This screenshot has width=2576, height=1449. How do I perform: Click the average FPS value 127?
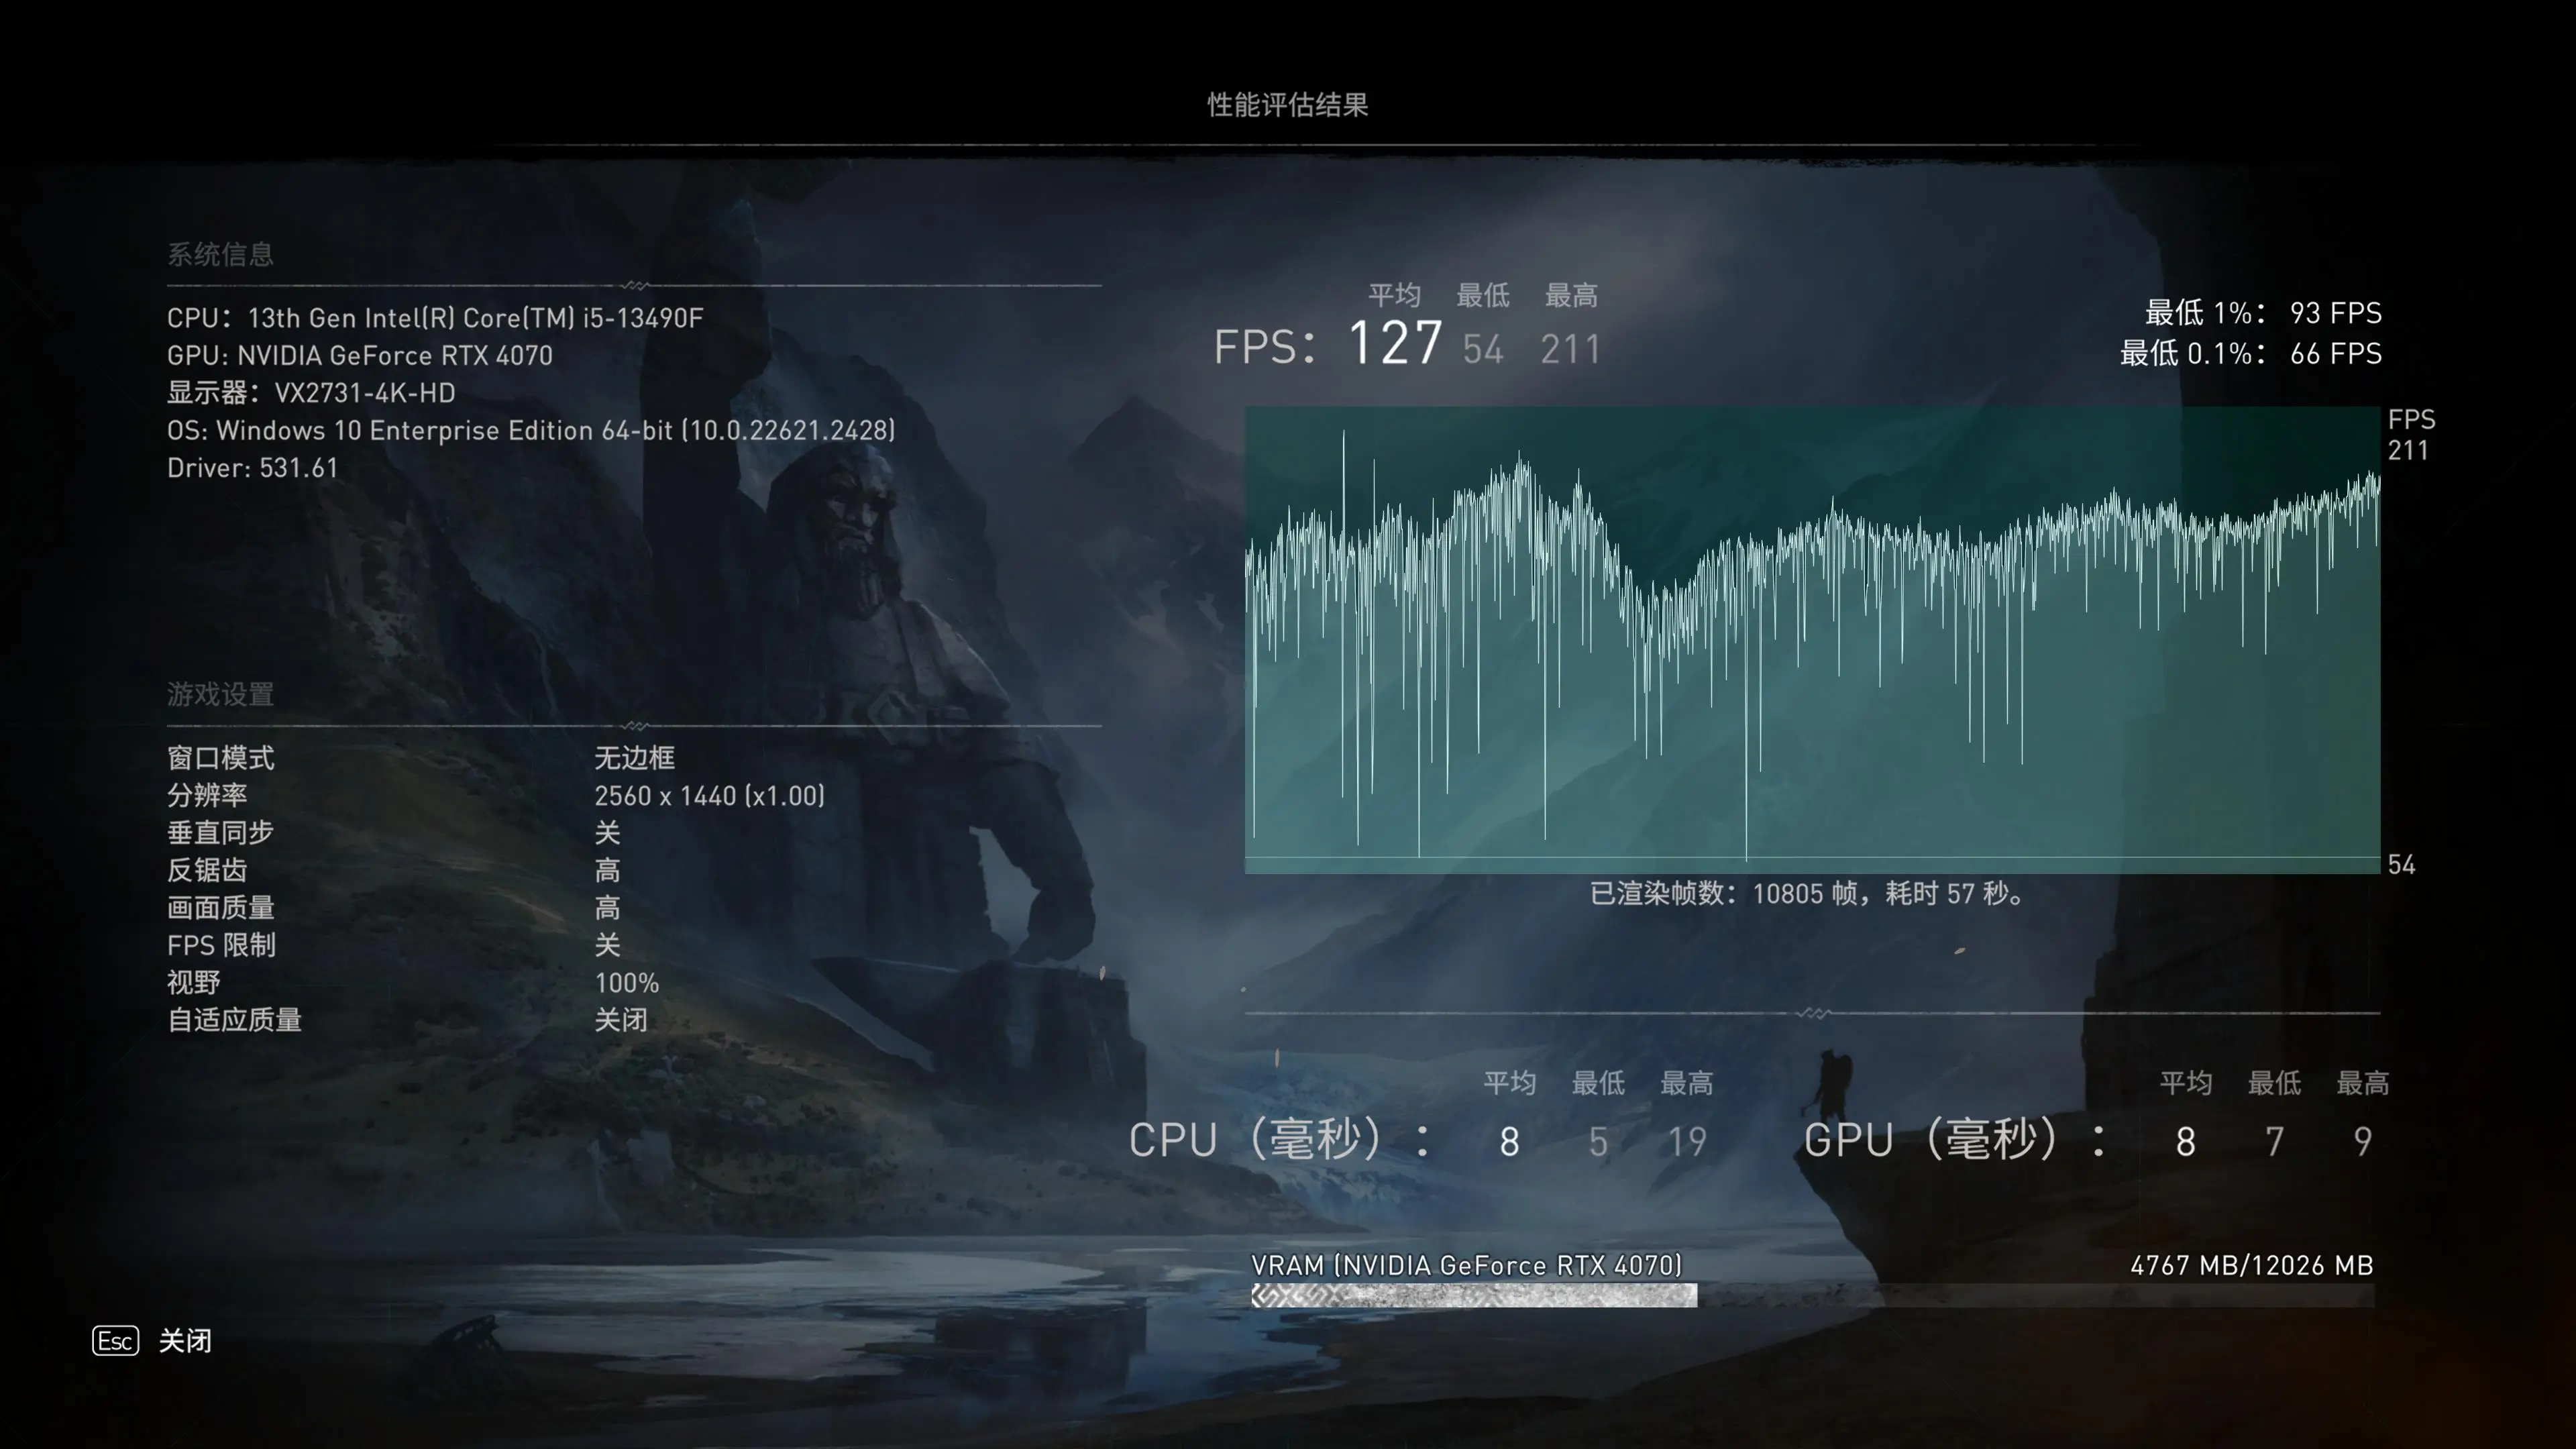(x=1393, y=345)
